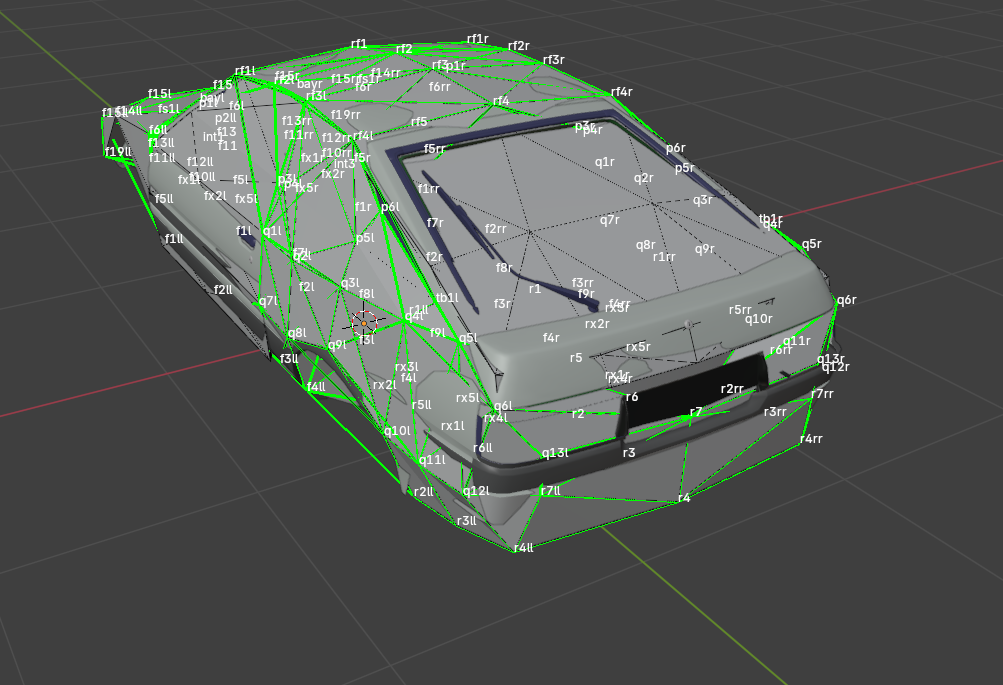Select the r4rr vertex label
The height and width of the screenshot is (685, 1003).
click(811, 439)
